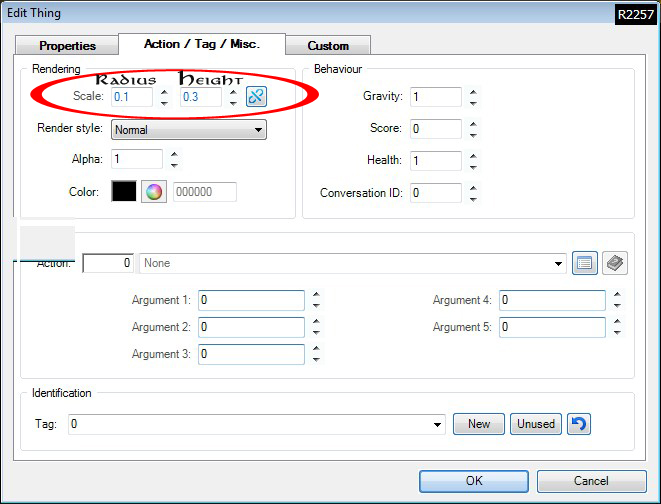Open the Action None dropdown list
The width and height of the screenshot is (661, 504).
point(558,263)
